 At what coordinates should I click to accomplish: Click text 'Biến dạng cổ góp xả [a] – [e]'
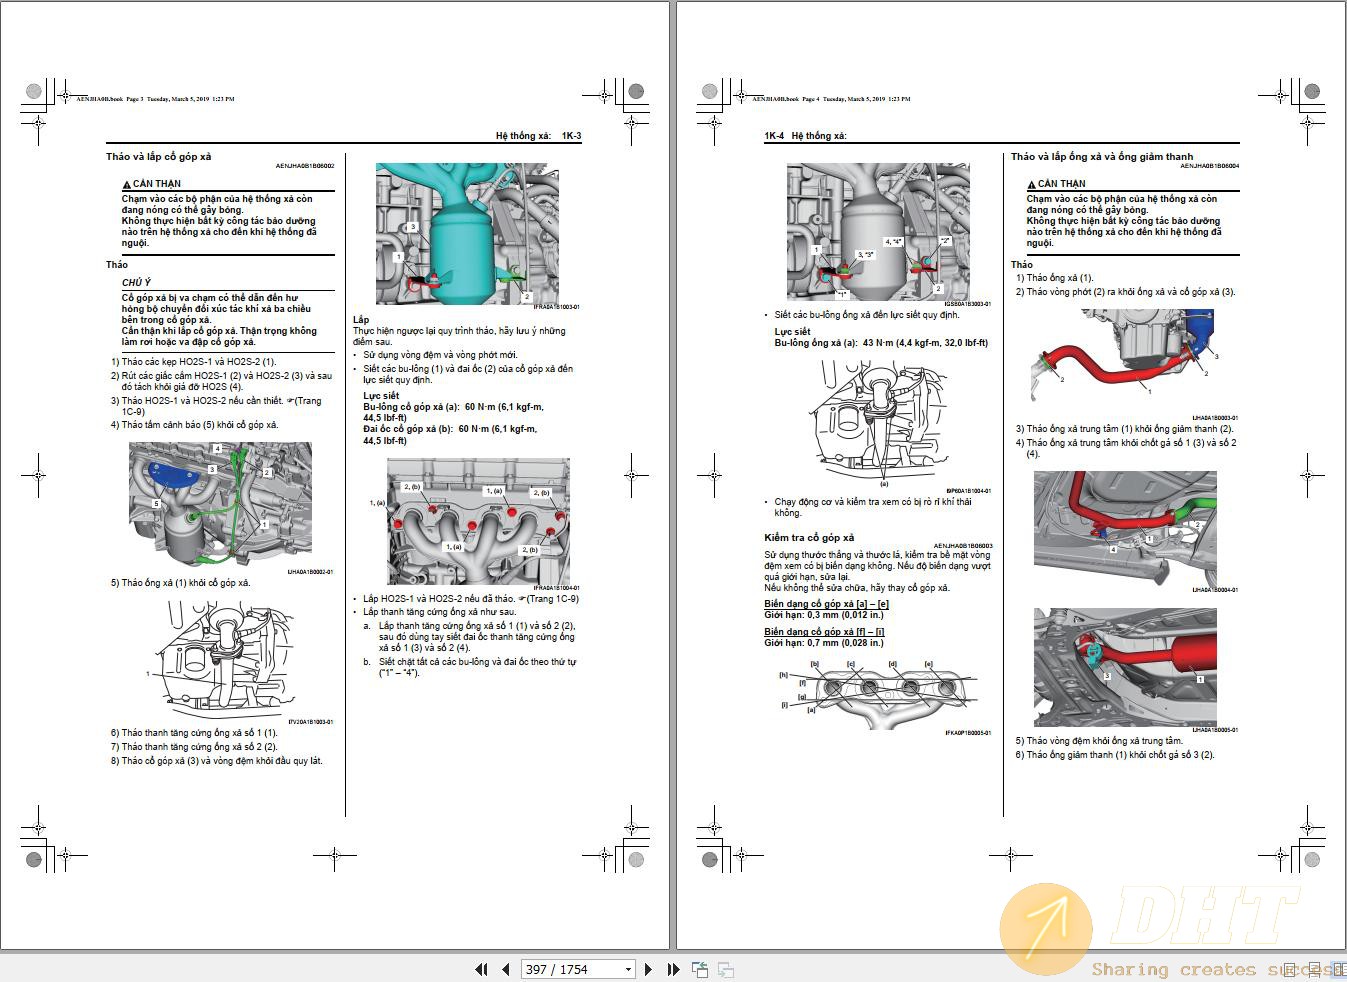pyautogui.click(x=826, y=604)
